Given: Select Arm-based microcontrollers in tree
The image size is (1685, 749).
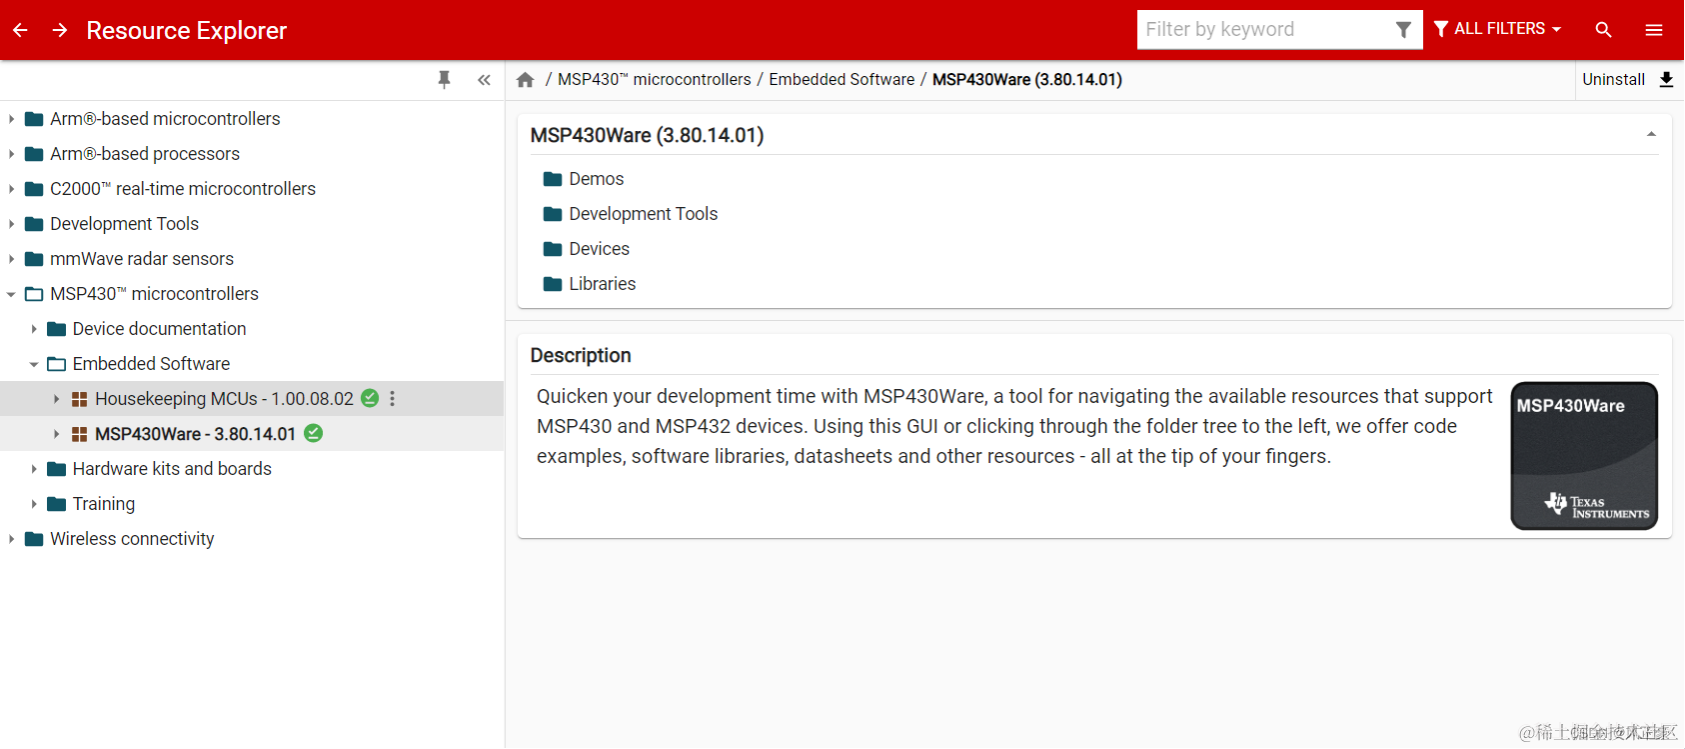Looking at the screenshot, I should click(x=165, y=119).
